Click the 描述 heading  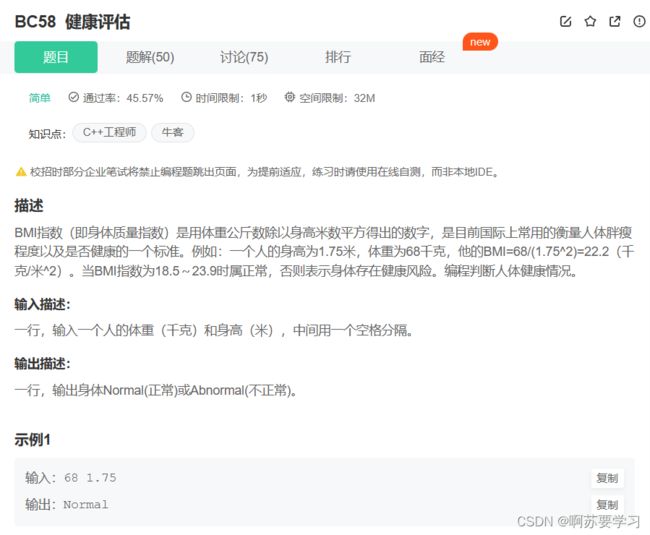(29, 206)
